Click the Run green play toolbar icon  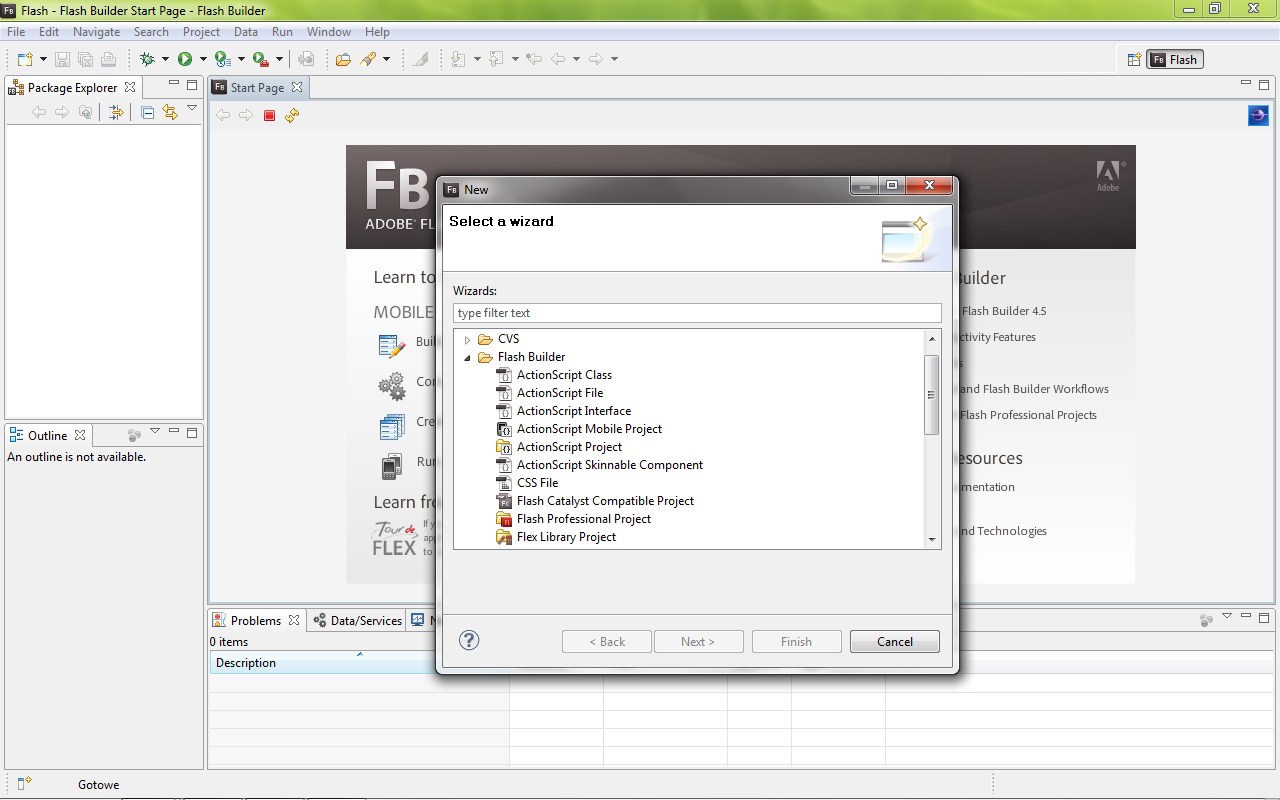(x=185, y=60)
